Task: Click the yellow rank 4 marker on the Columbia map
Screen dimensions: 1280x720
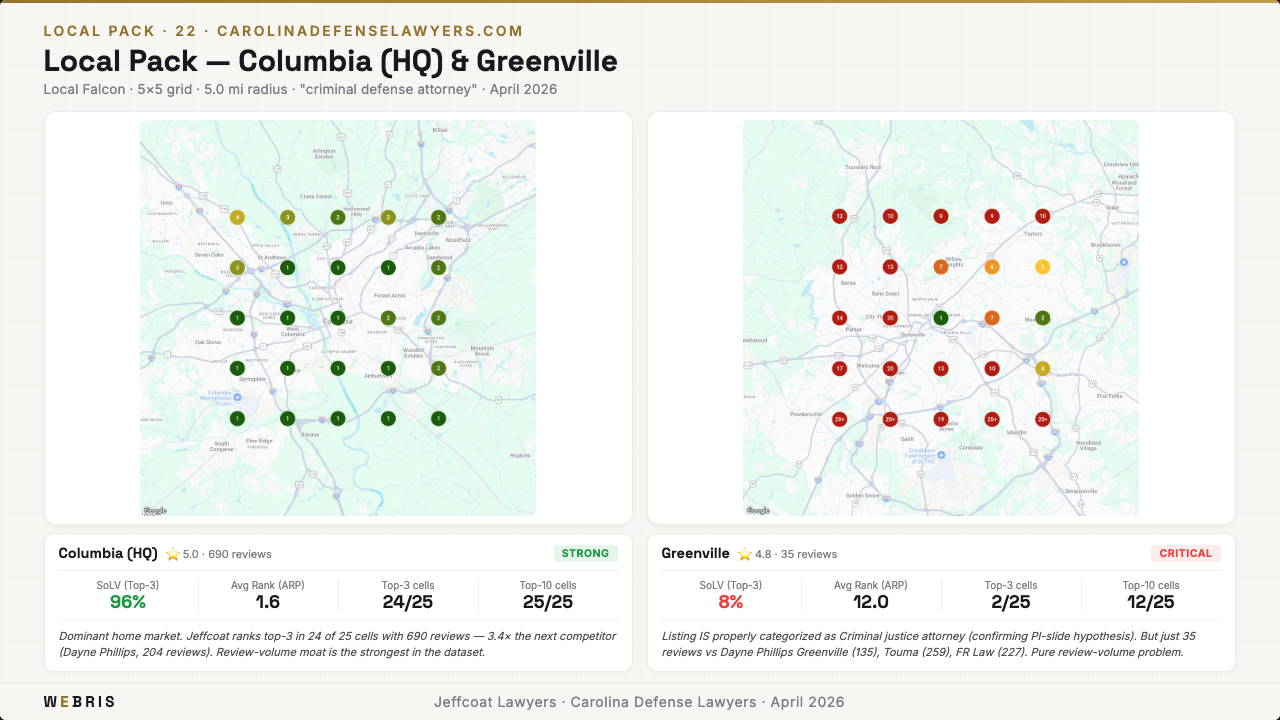Action: pyautogui.click(x=237, y=217)
